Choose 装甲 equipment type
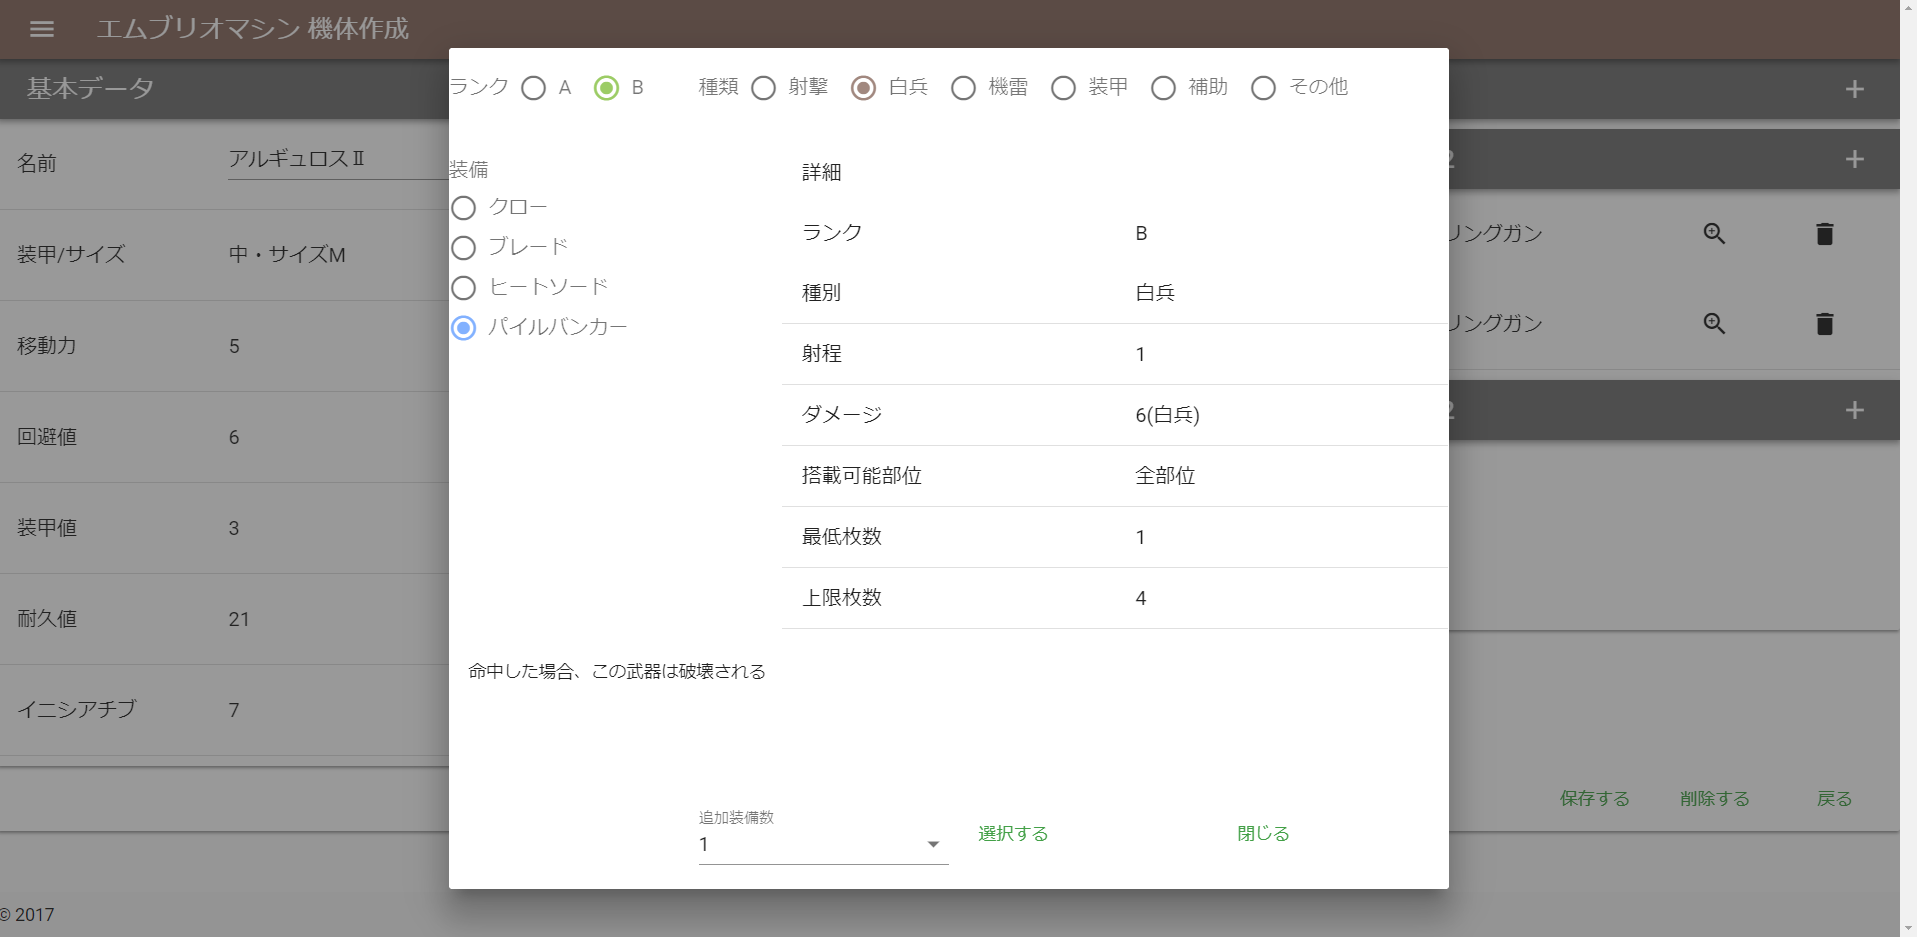This screenshot has height=937, width=1917. [x=1064, y=88]
